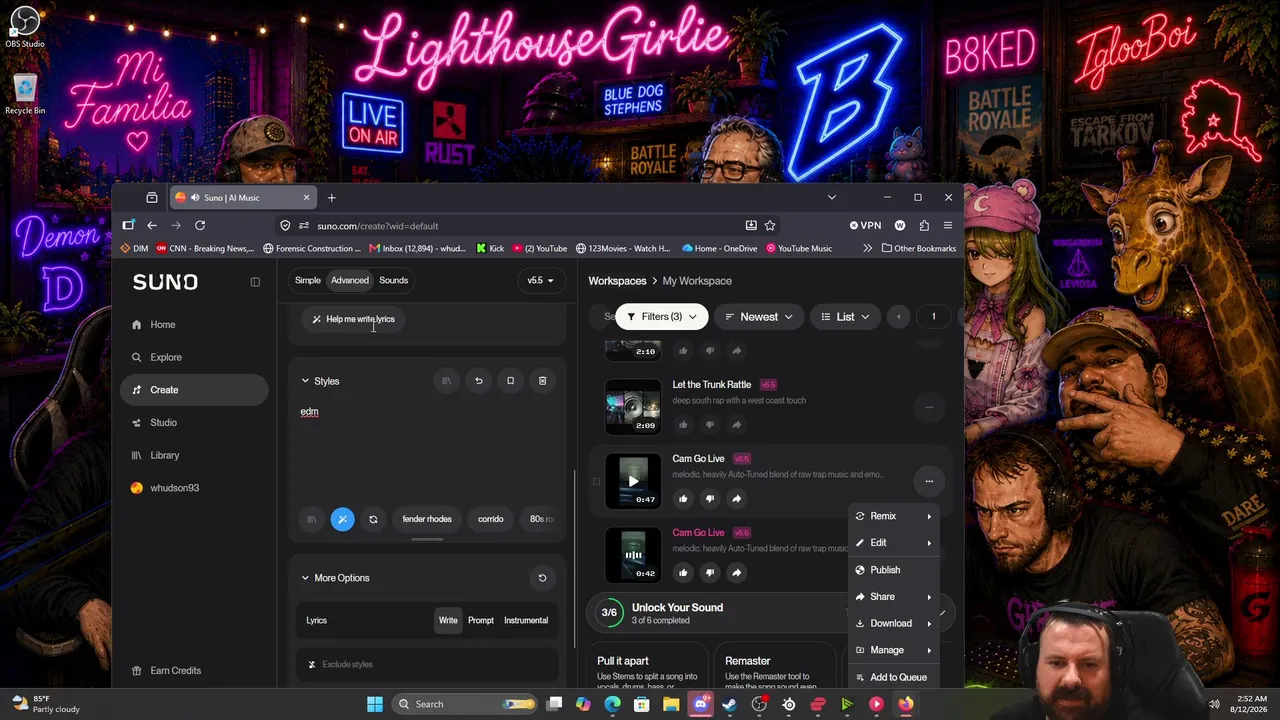
Task: Expand the Share submenu
Action: 893,597
